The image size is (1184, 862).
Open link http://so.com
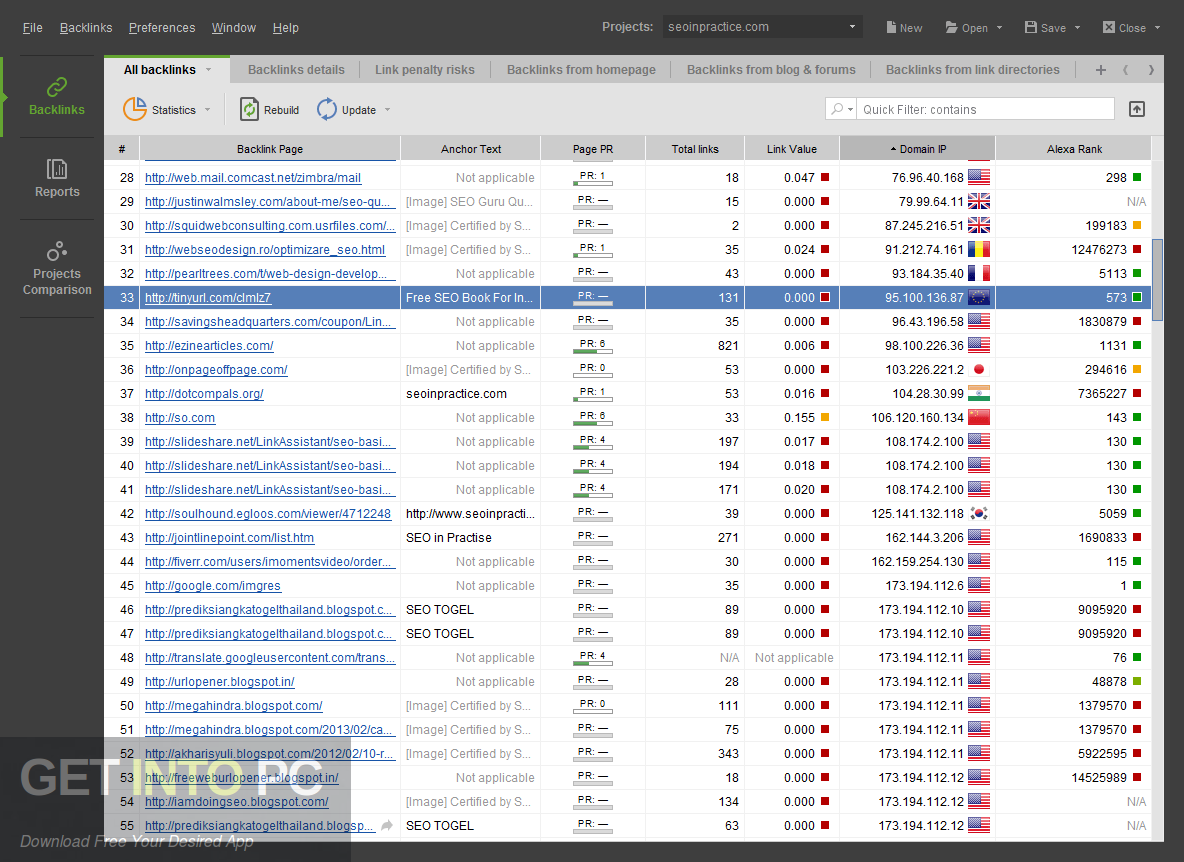tap(180, 417)
